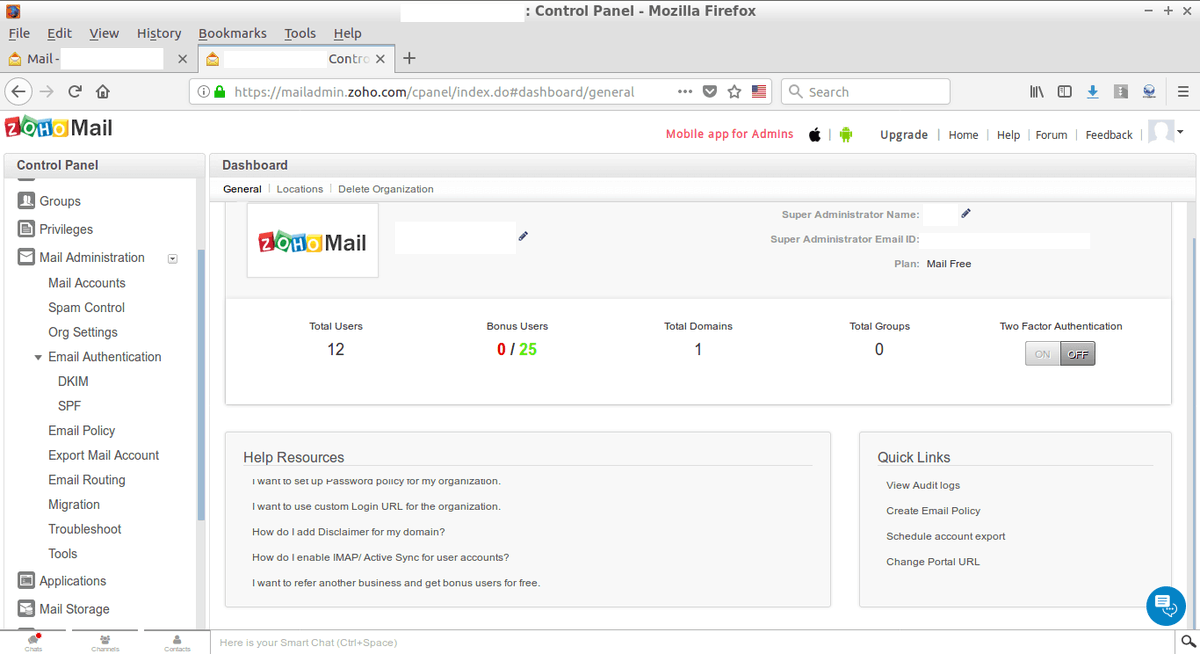
Task: Click the Smart Chat search magnifier icon
Action: 1188,641
